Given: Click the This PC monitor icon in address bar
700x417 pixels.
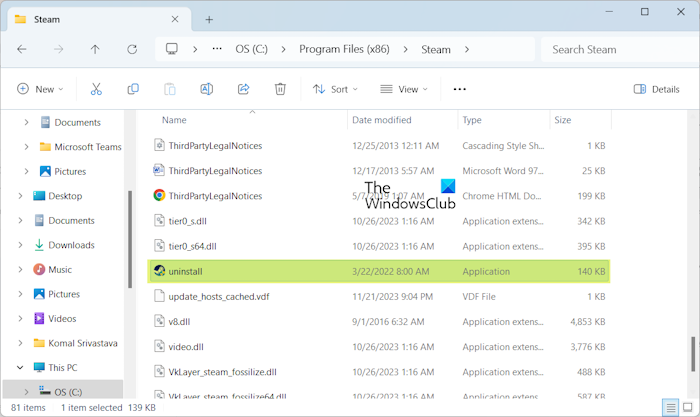Looking at the screenshot, I should coord(172,49).
